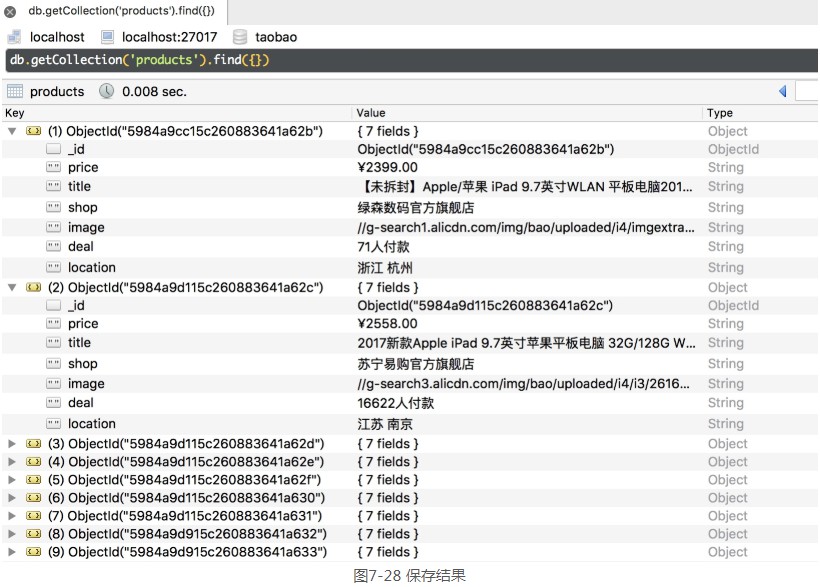Select the value ¥2558.00
Image resolution: width=820 pixels, height=587 pixels.
point(388,324)
